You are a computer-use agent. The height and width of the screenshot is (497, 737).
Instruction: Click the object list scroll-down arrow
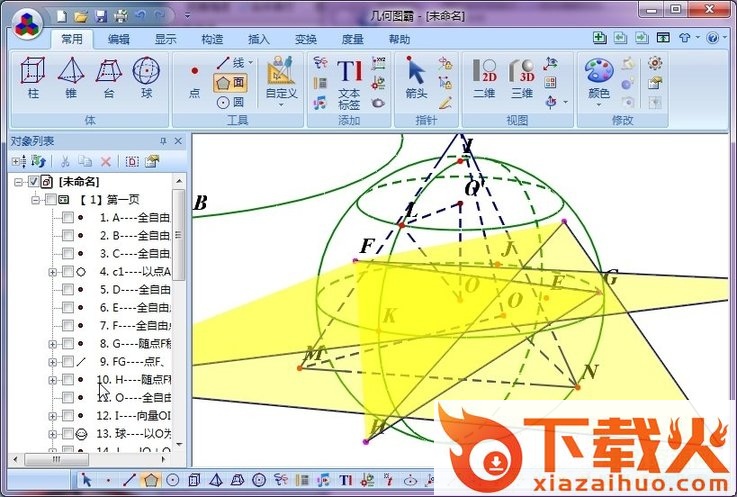click(179, 444)
